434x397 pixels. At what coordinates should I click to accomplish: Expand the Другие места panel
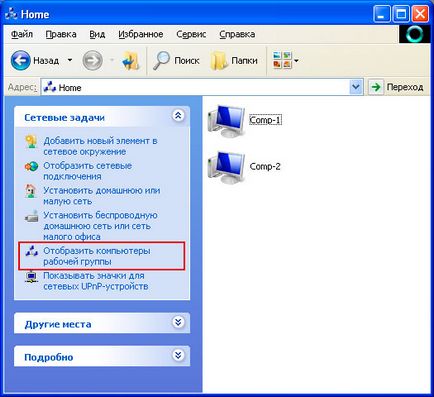[x=178, y=322]
